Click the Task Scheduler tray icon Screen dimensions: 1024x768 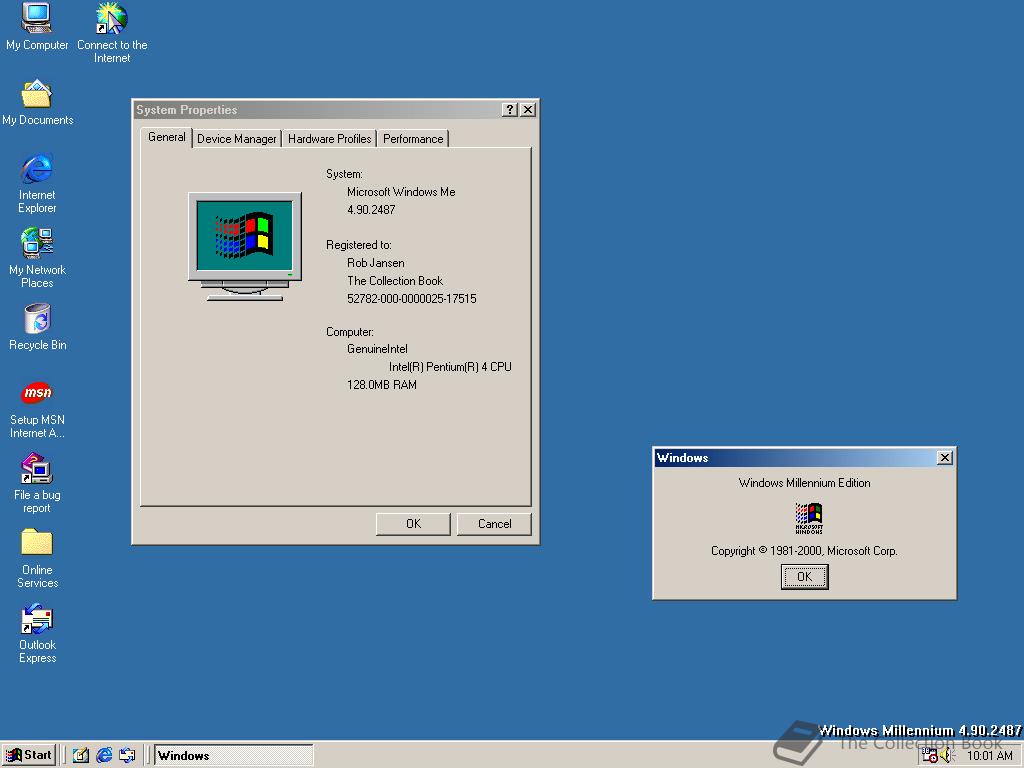[x=929, y=756]
